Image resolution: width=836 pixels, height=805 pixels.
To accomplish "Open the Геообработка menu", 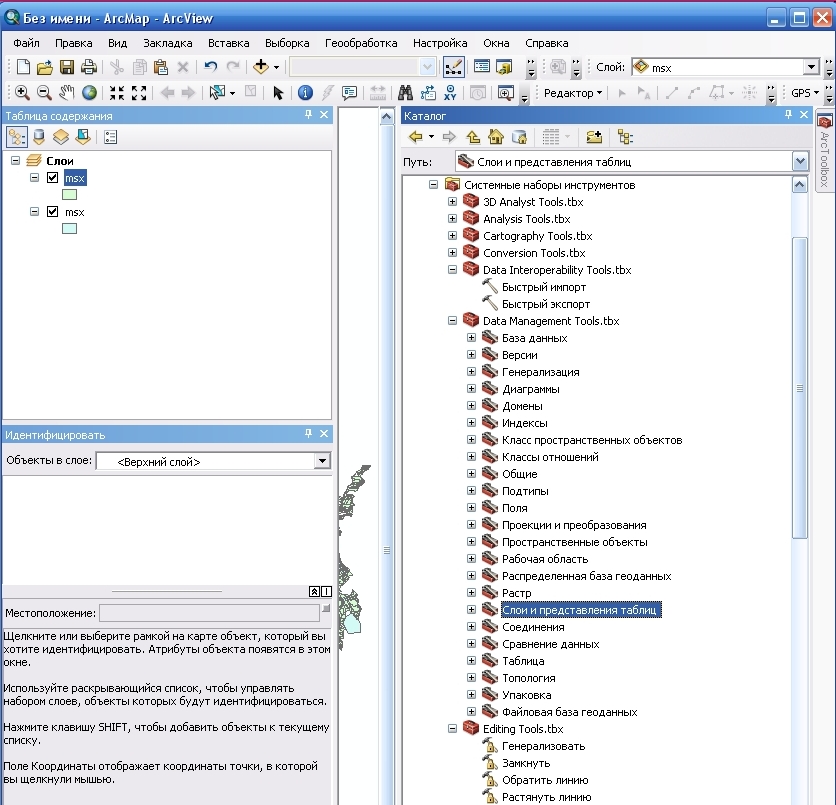I will pos(361,43).
